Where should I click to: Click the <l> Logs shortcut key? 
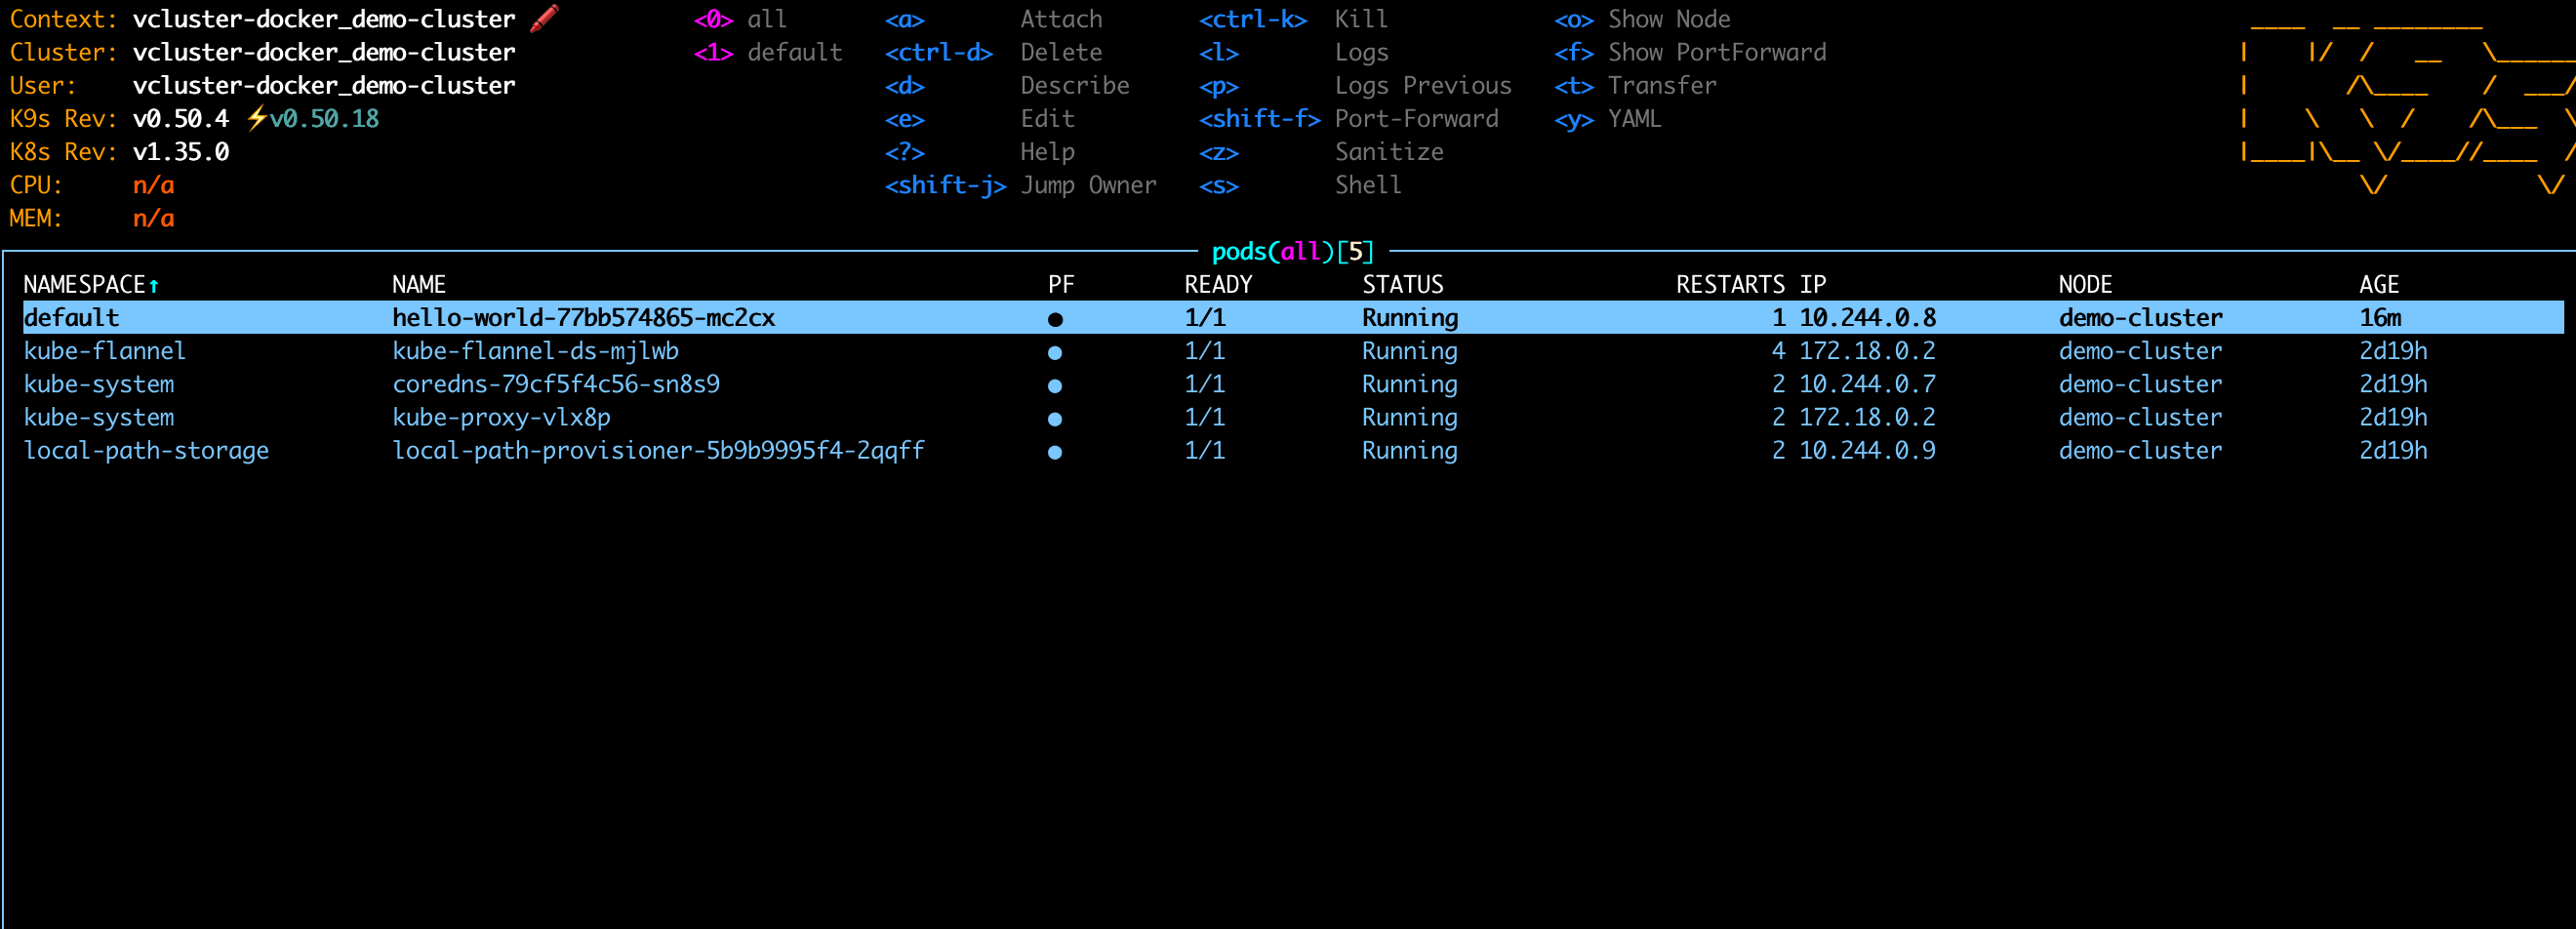click(1219, 52)
